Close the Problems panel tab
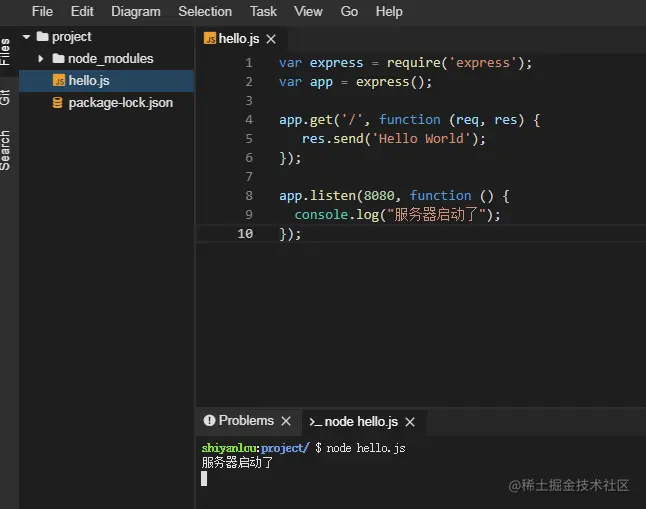This screenshot has width=646, height=509. coord(286,421)
